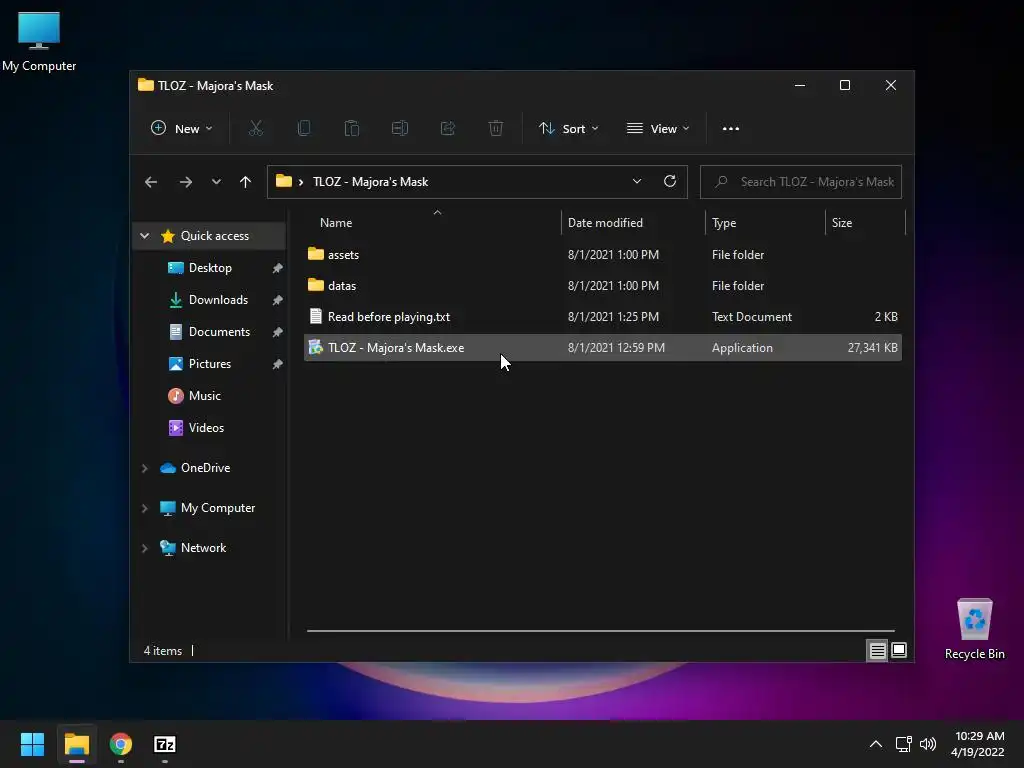Viewport: 1024px width, 768px height.
Task: Expand My Computer in navigation pane
Action: [x=144, y=508]
